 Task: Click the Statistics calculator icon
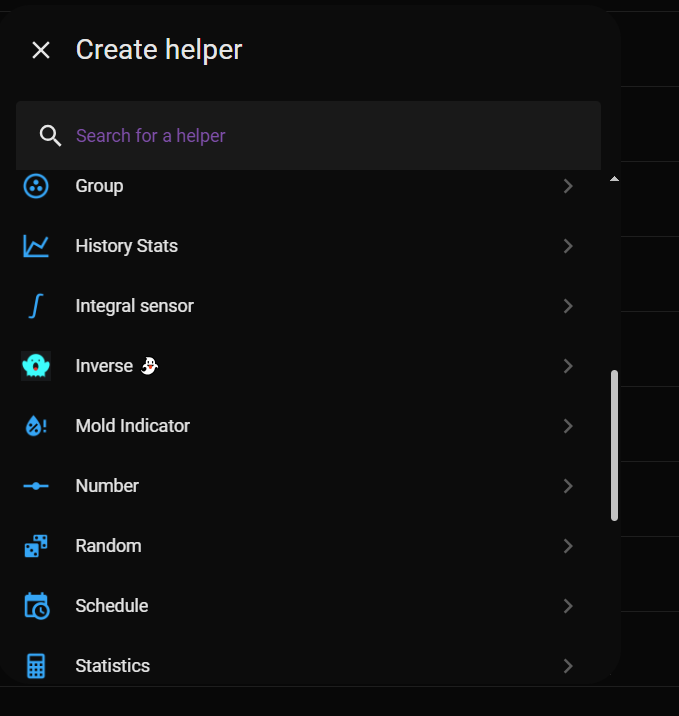(x=36, y=666)
